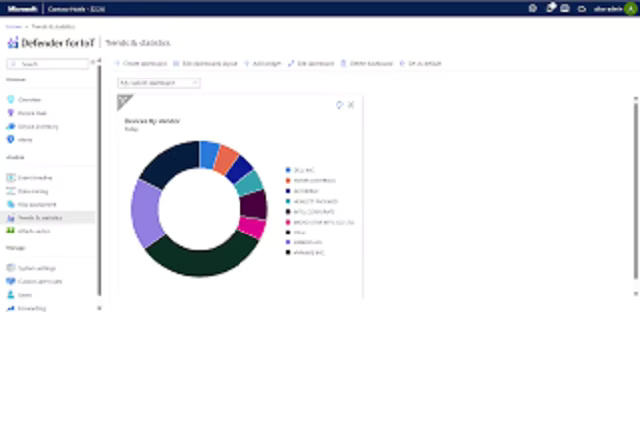Open Overview in the sidebar
640x431 pixels.
pyautogui.click(x=24, y=100)
